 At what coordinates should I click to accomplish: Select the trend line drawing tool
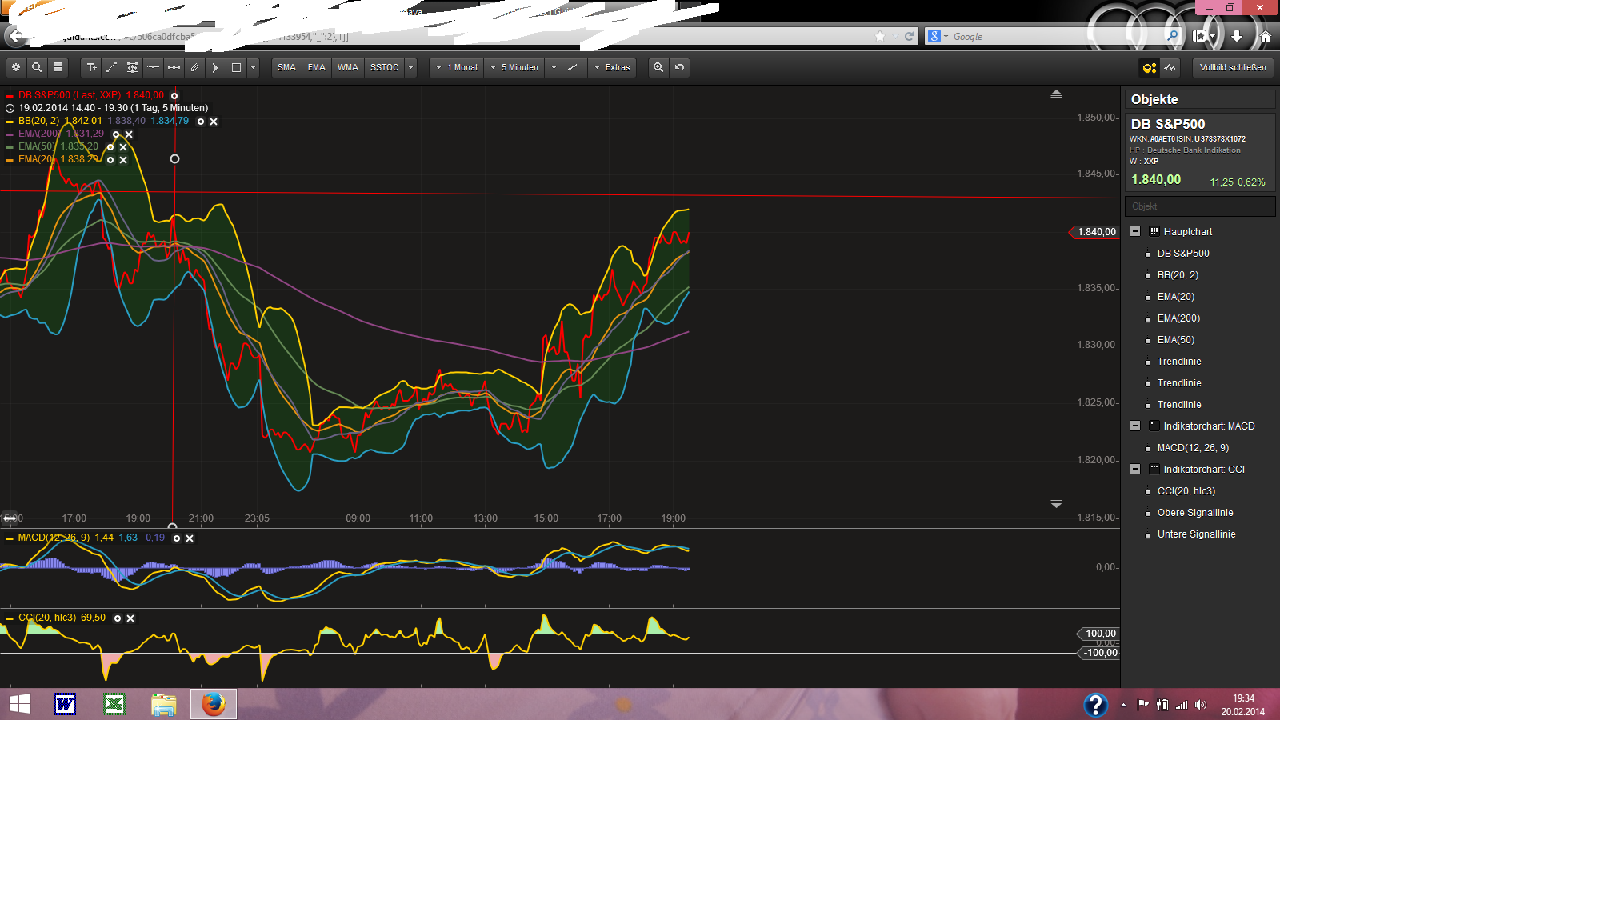(112, 67)
